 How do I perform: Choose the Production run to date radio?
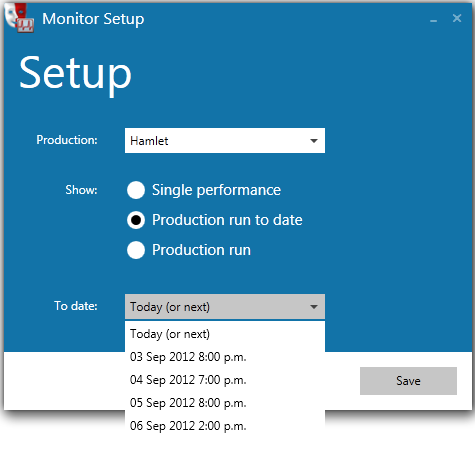[136, 220]
